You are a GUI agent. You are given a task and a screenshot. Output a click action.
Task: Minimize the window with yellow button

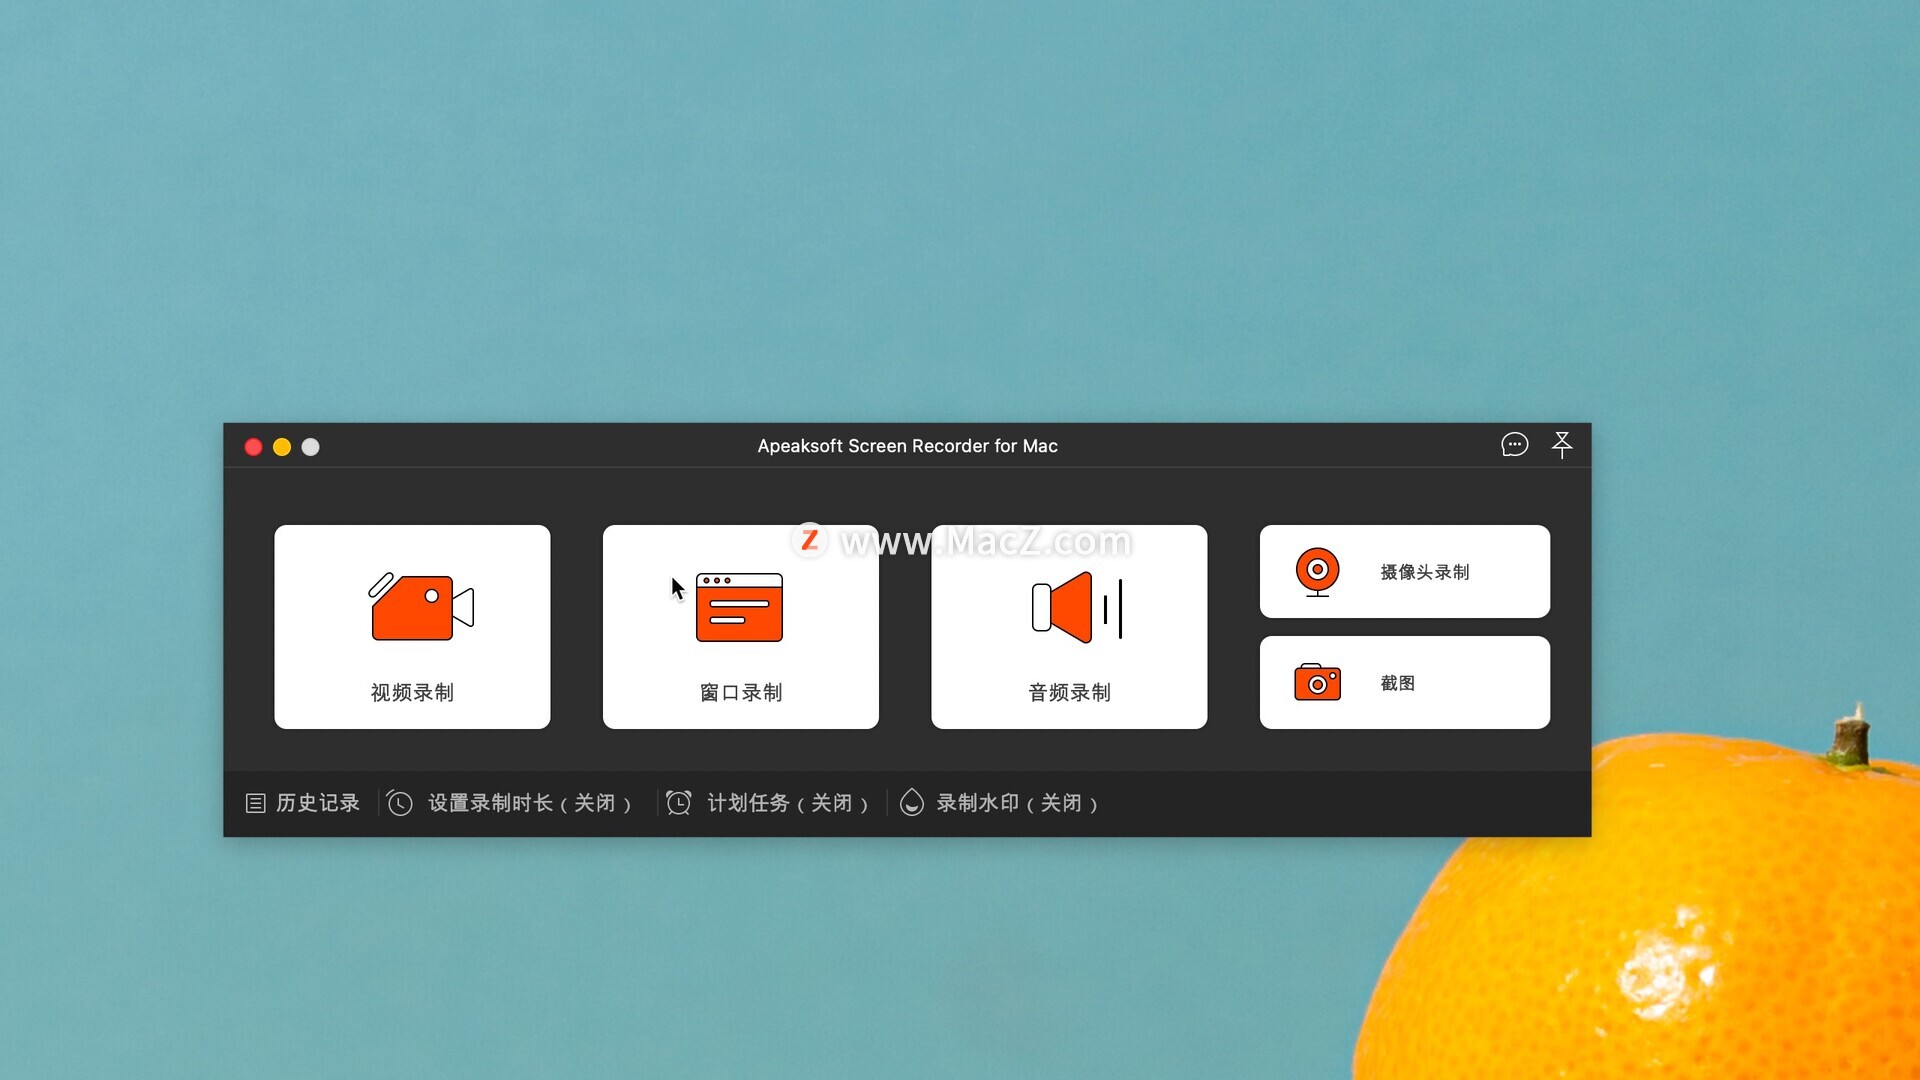point(282,447)
